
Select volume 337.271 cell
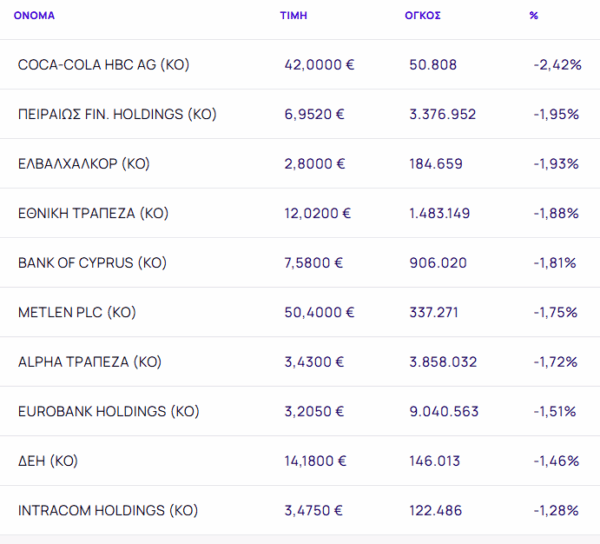click(434, 312)
